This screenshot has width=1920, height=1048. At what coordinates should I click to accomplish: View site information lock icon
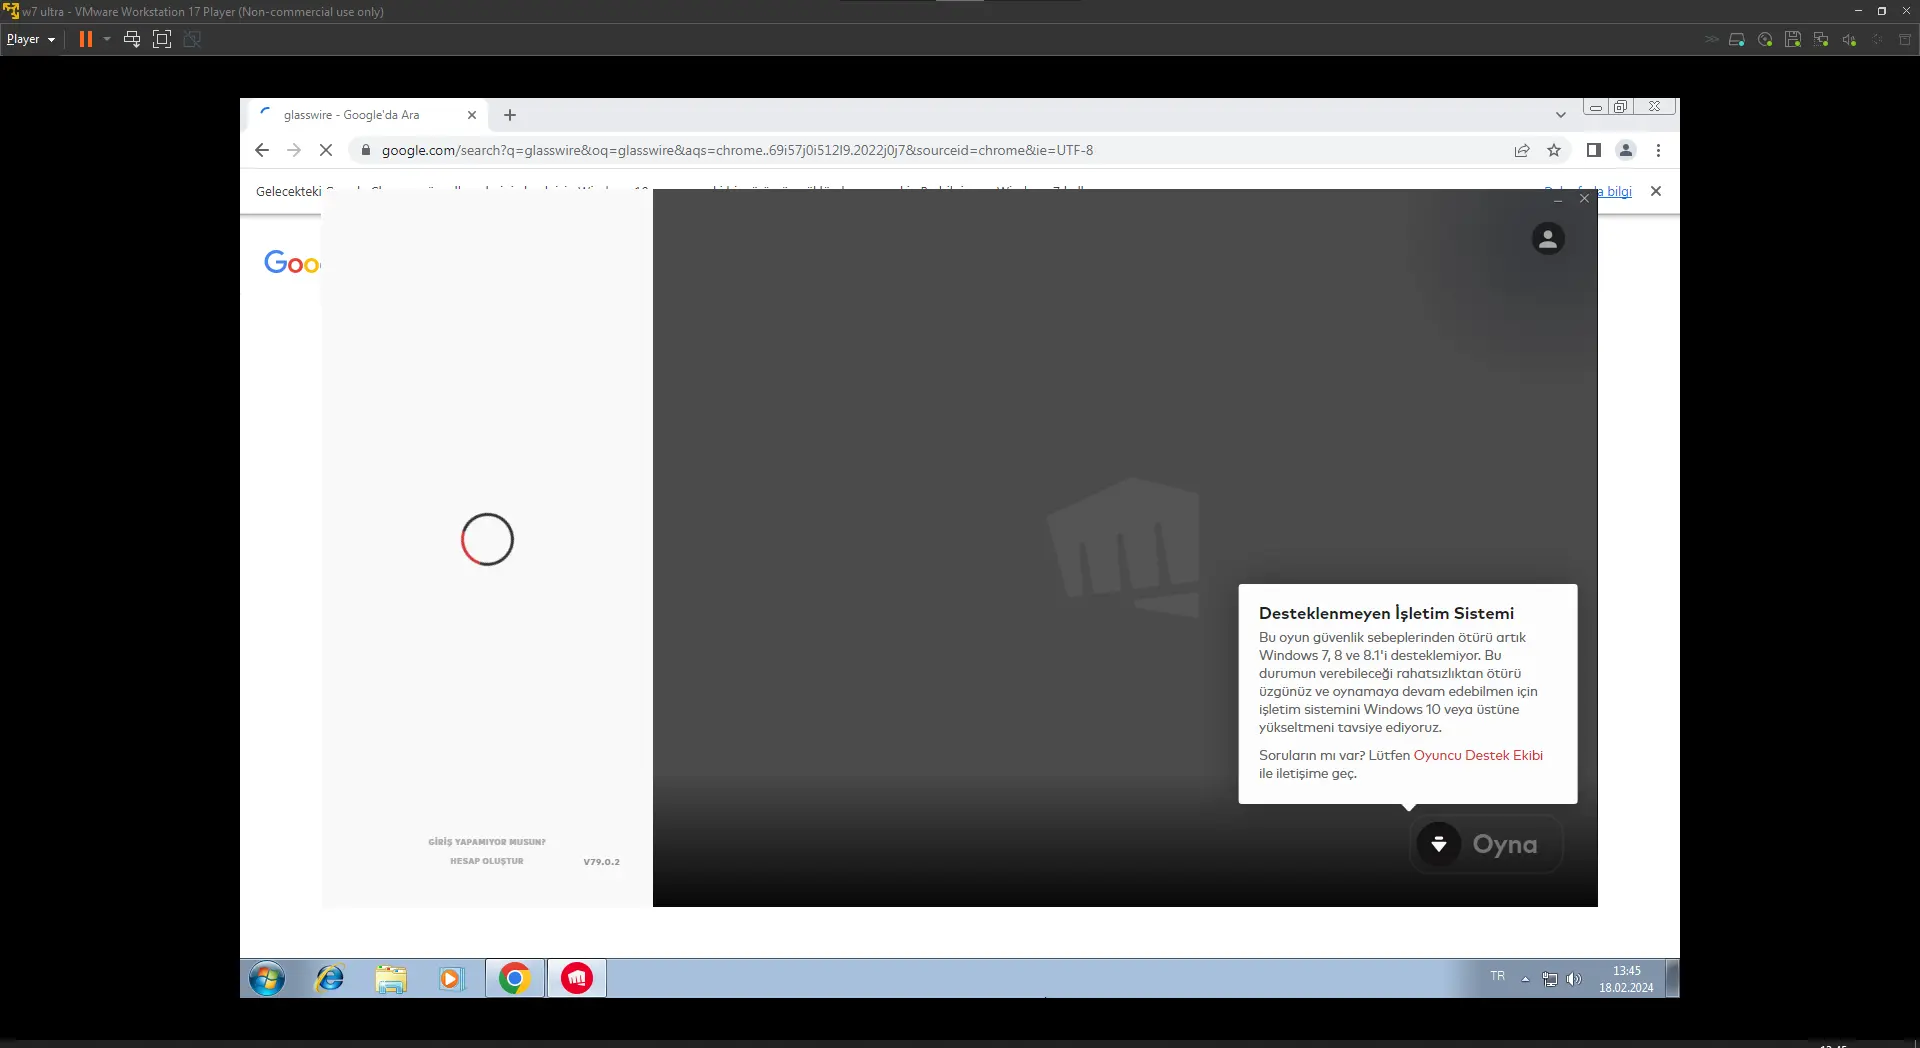(x=366, y=150)
